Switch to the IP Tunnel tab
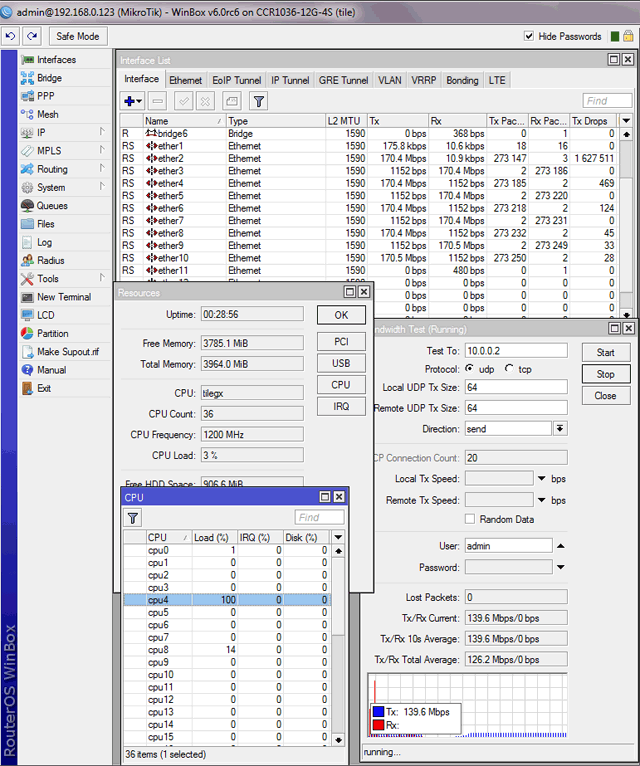 (290, 80)
